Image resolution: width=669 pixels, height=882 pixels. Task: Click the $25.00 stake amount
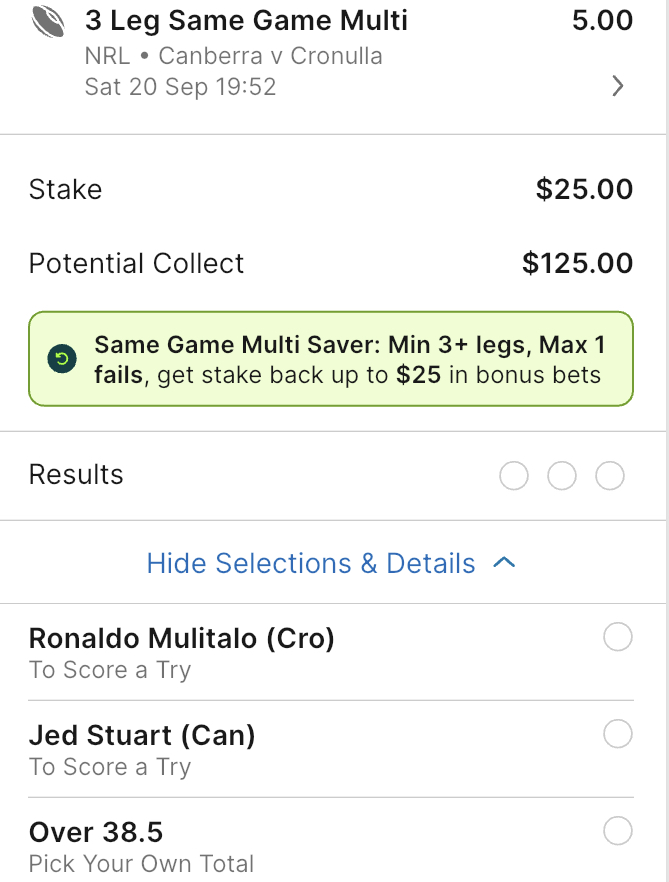(584, 189)
